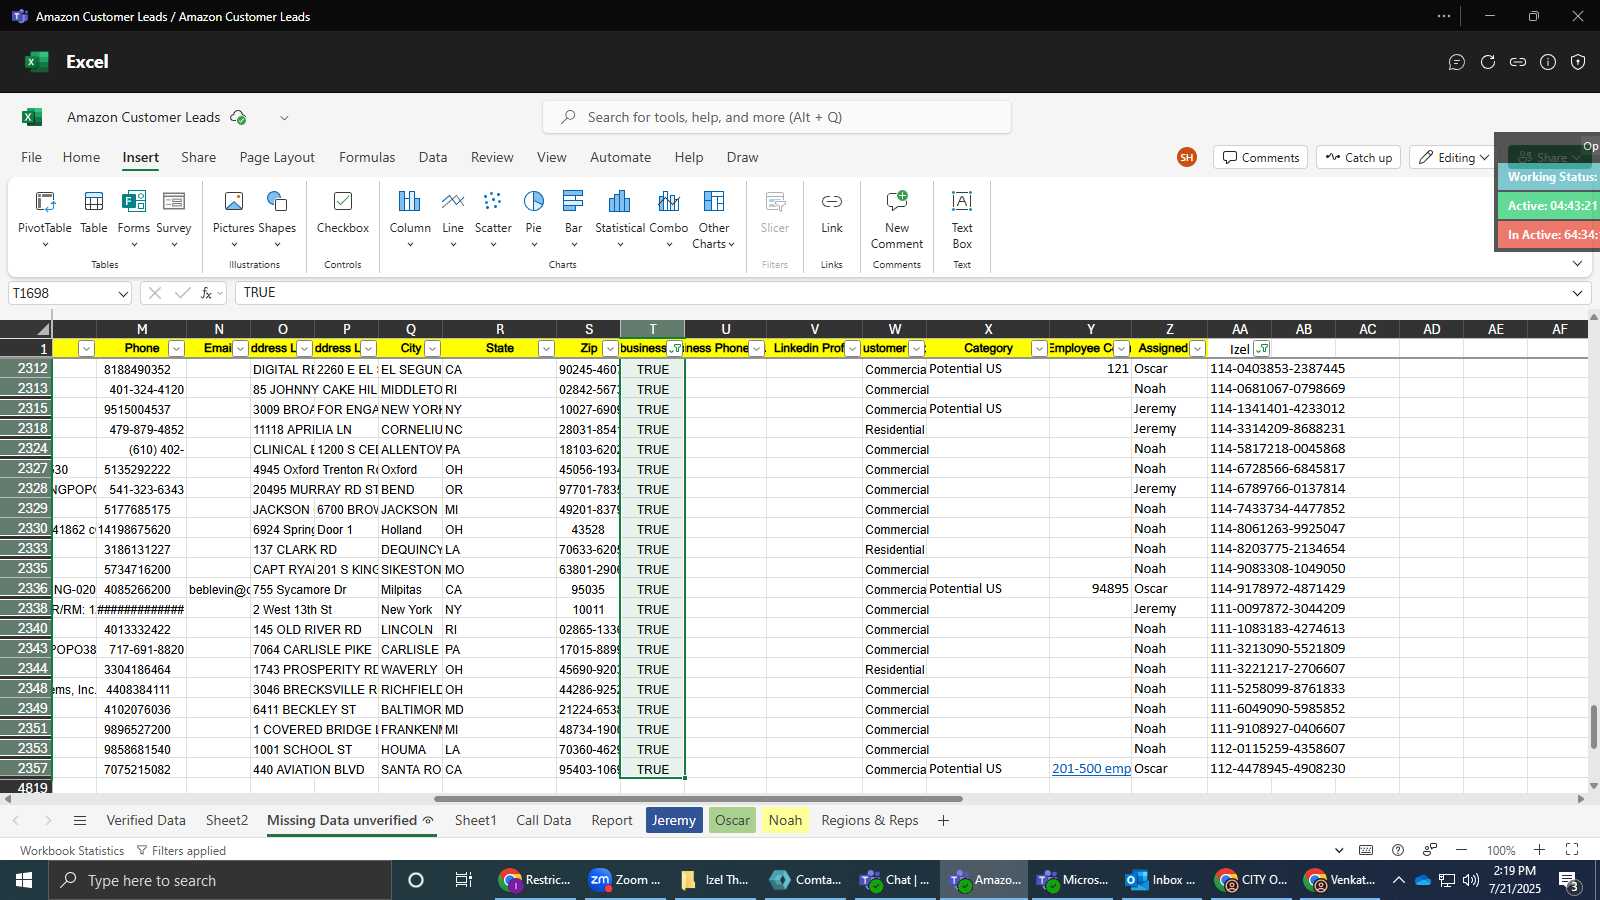Open the Comments pane button

[x=1260, y=158]
